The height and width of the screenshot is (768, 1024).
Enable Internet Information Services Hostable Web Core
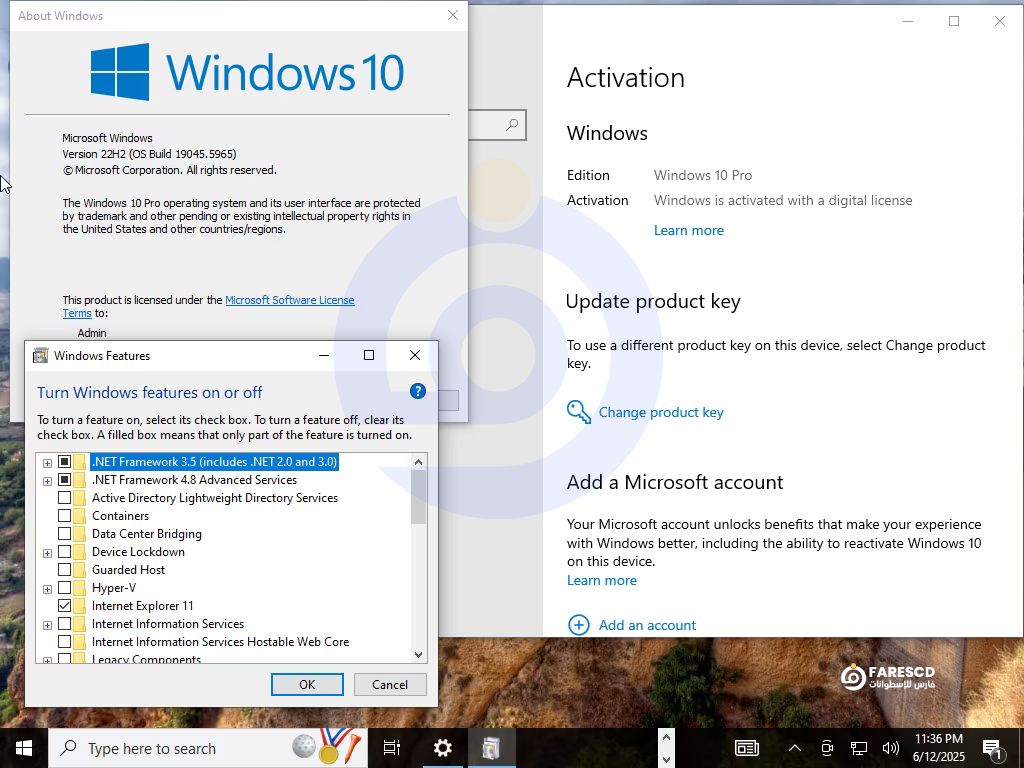point(64,641)
